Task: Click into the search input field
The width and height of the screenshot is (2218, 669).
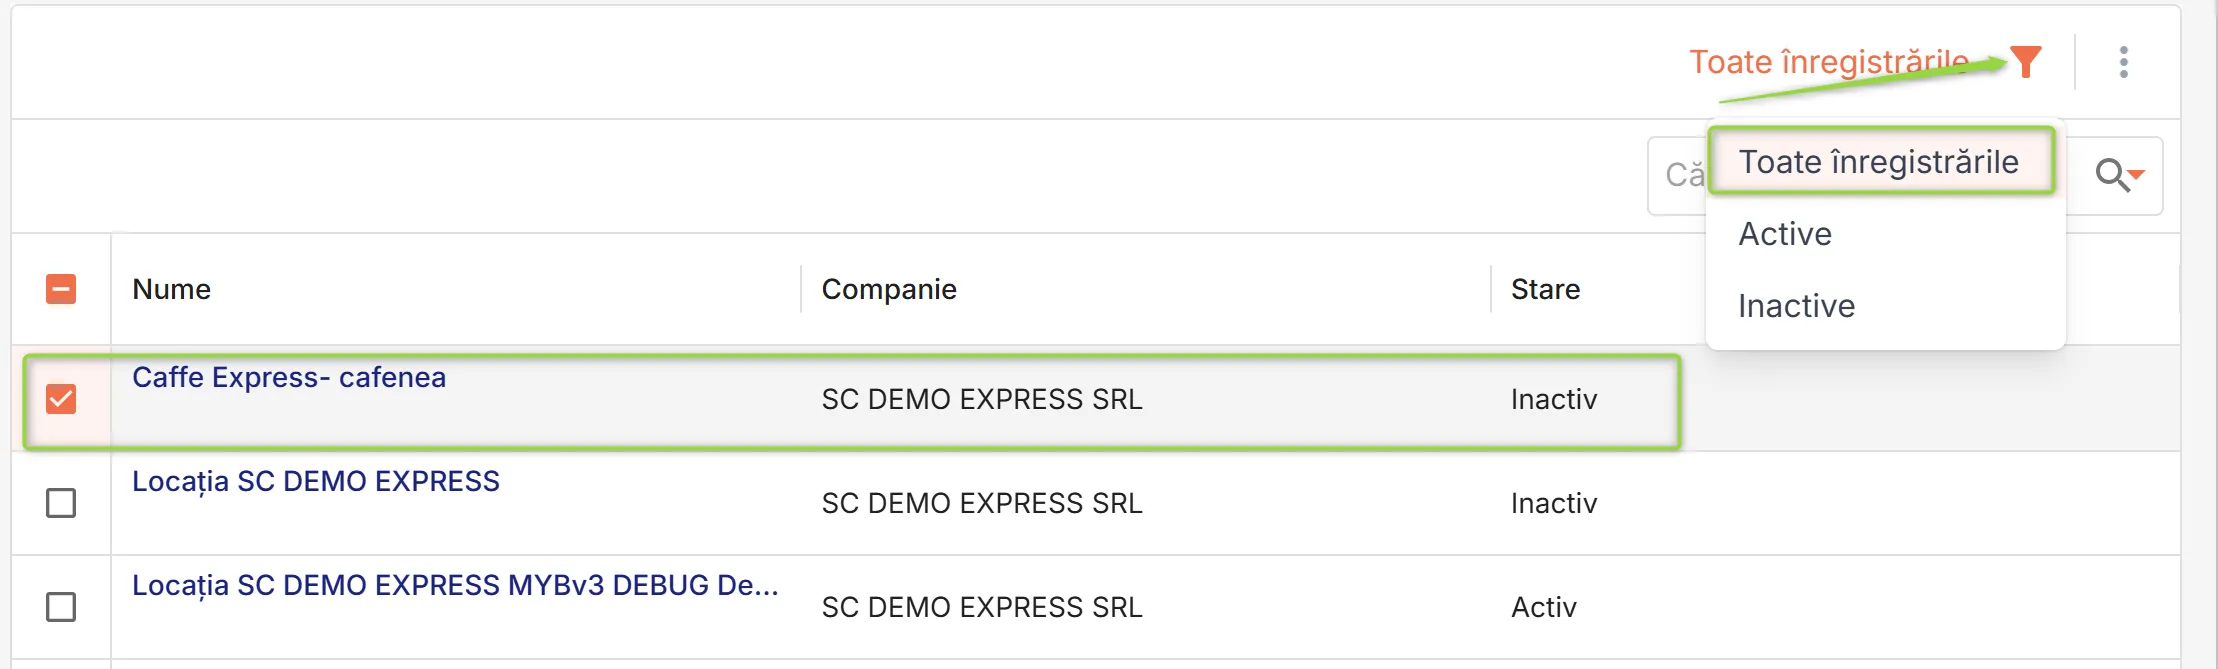Action: (1678, 175)
